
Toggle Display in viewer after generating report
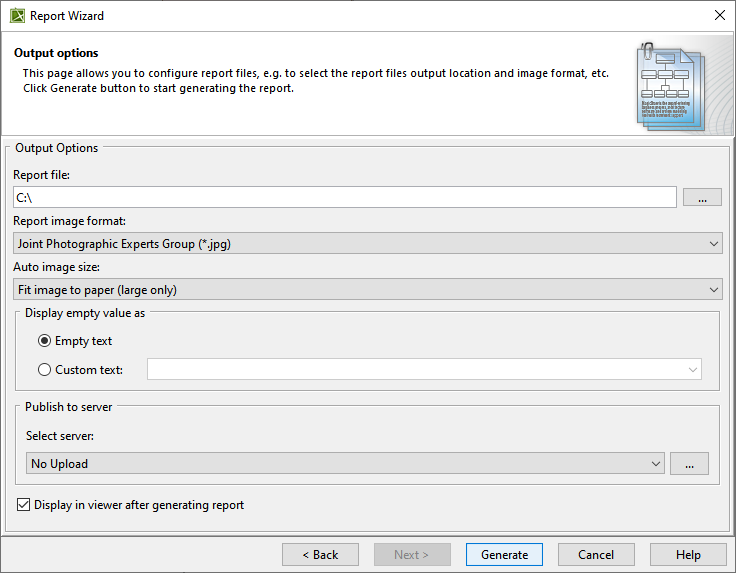coord(24,505)
